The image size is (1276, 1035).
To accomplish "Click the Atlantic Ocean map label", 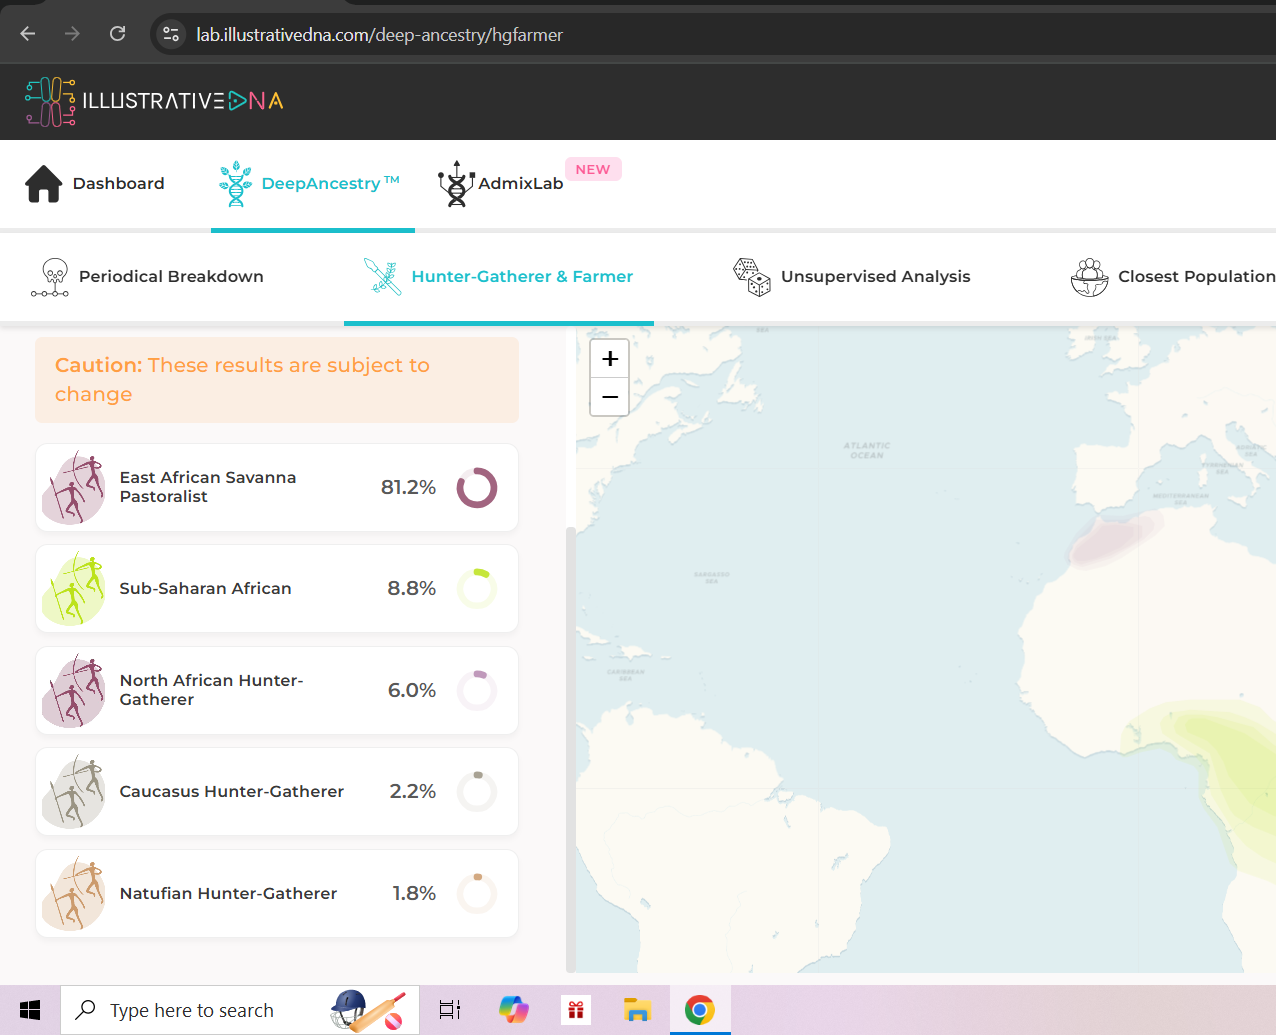I will (867, 450).
